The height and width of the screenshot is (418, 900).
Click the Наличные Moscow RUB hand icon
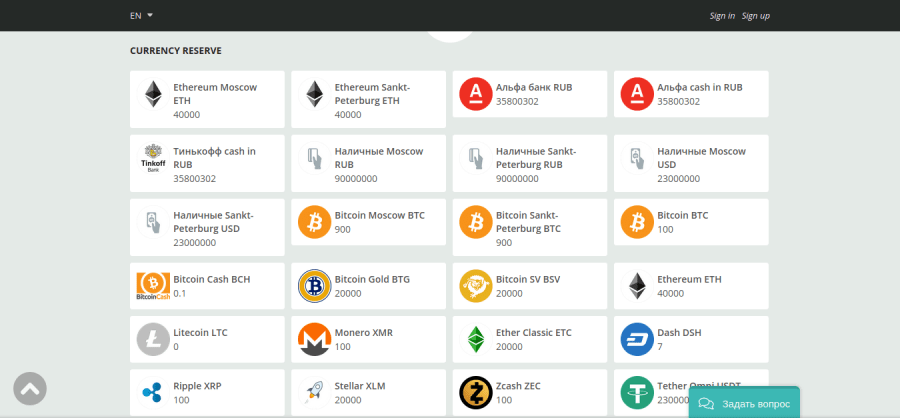[315, 158]
